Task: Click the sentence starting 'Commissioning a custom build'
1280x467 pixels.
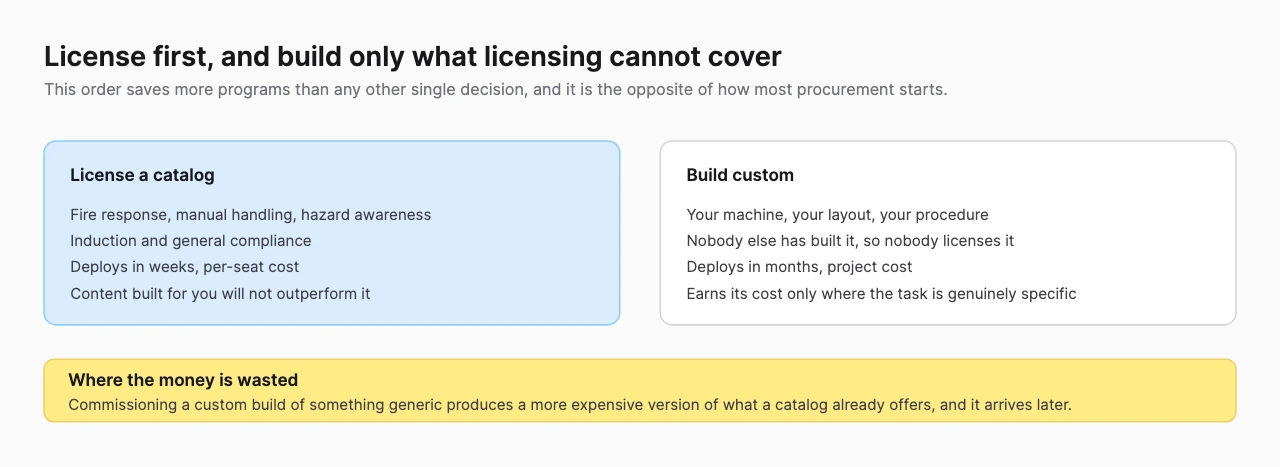Action: [570, 405]
